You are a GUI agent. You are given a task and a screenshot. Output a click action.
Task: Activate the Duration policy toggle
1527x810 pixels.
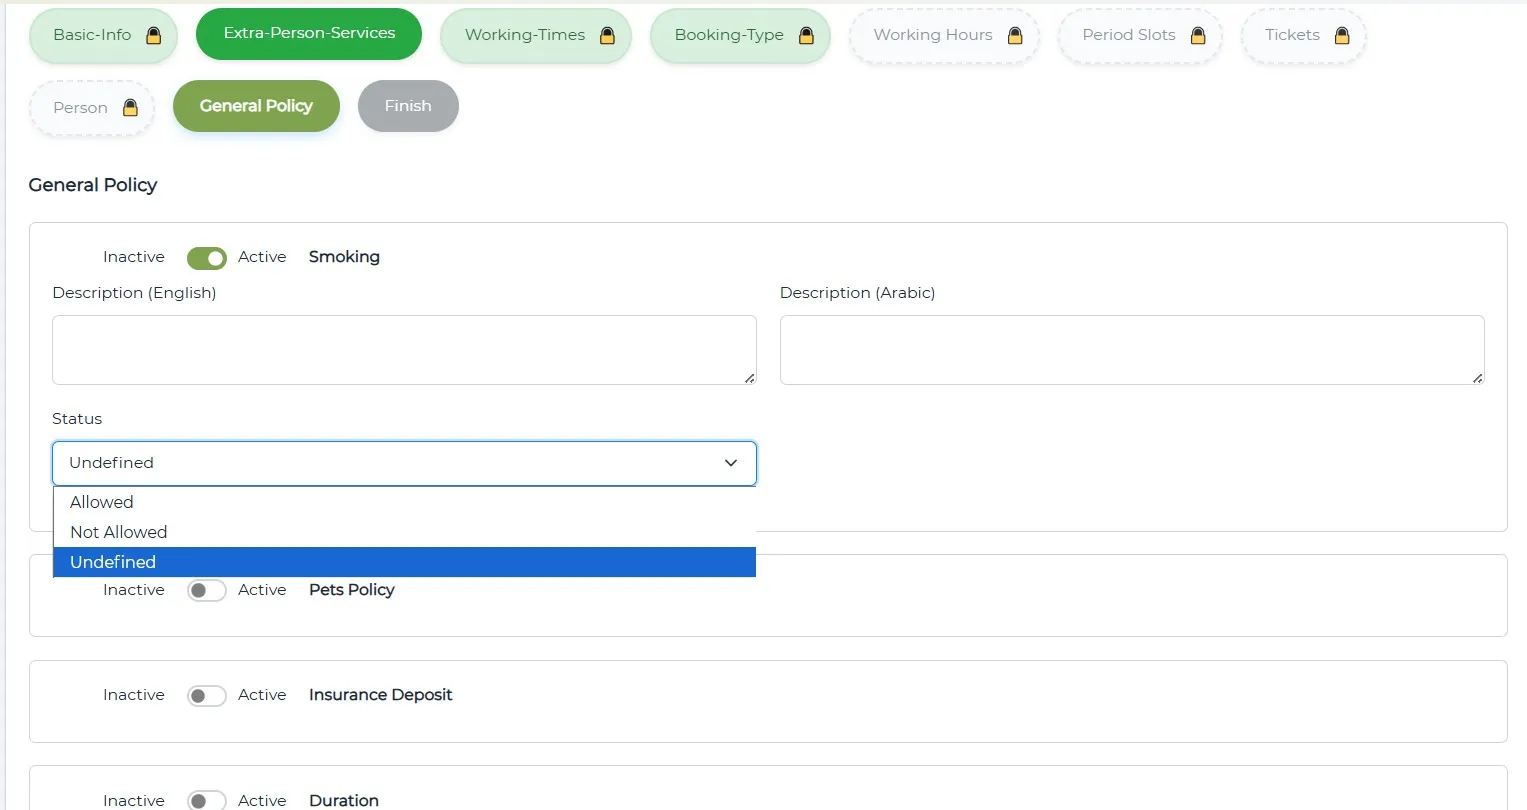[x=207, y=800]
